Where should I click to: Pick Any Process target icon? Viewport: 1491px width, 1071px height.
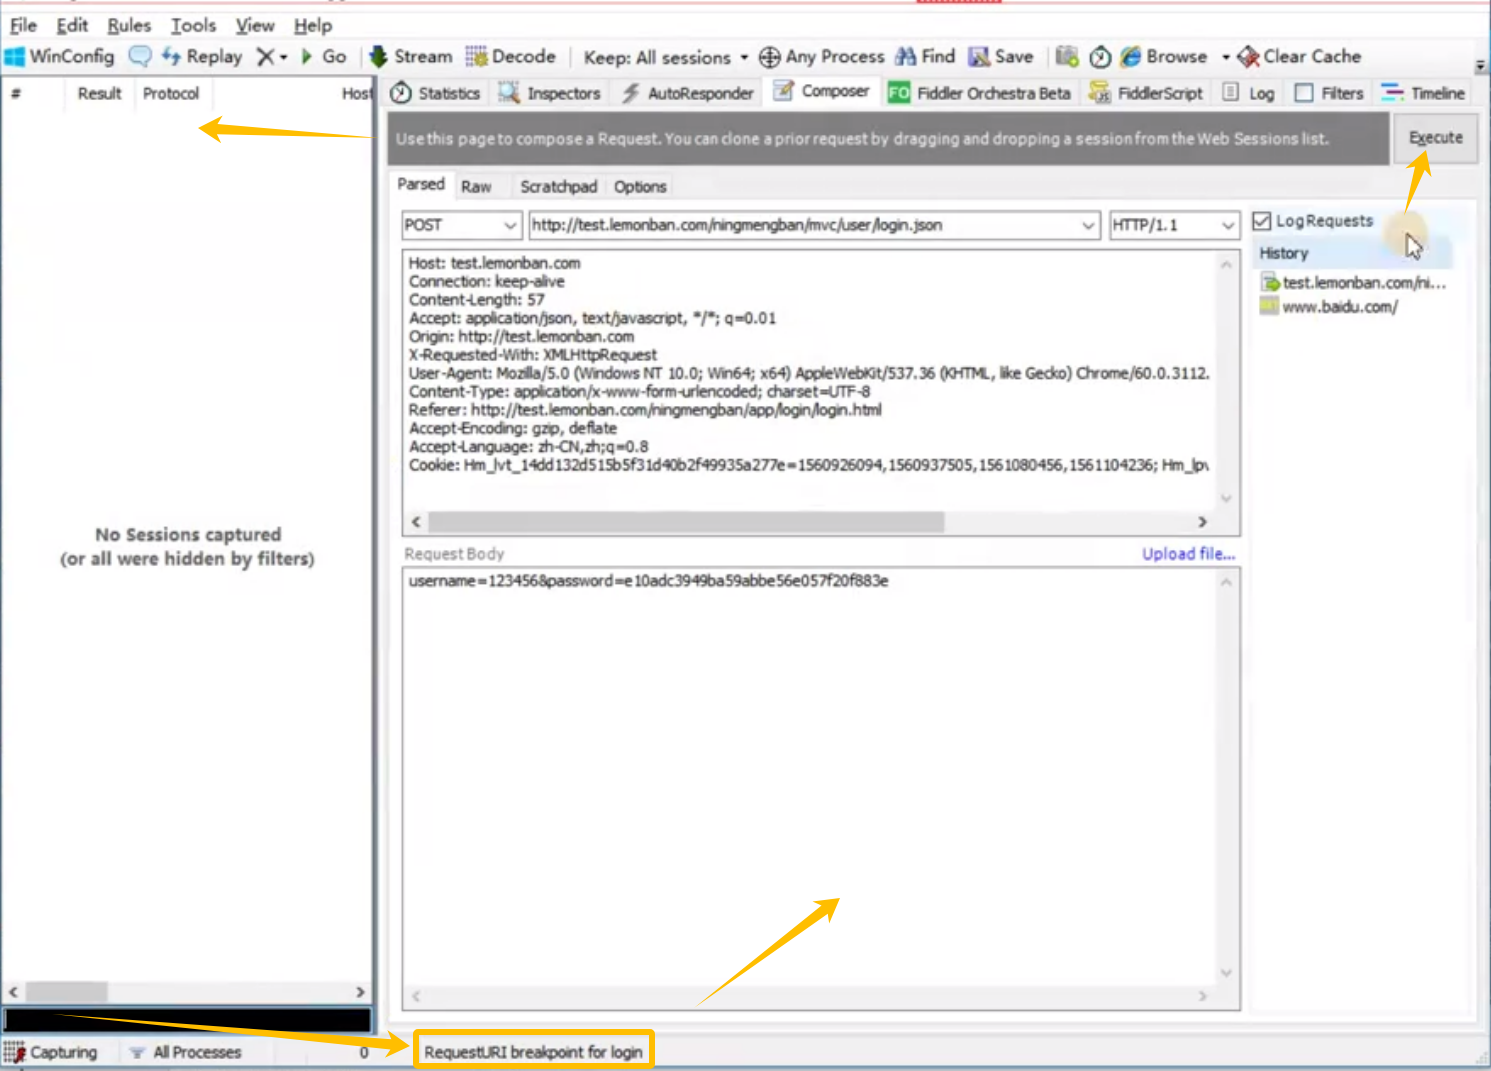point(822,57)
